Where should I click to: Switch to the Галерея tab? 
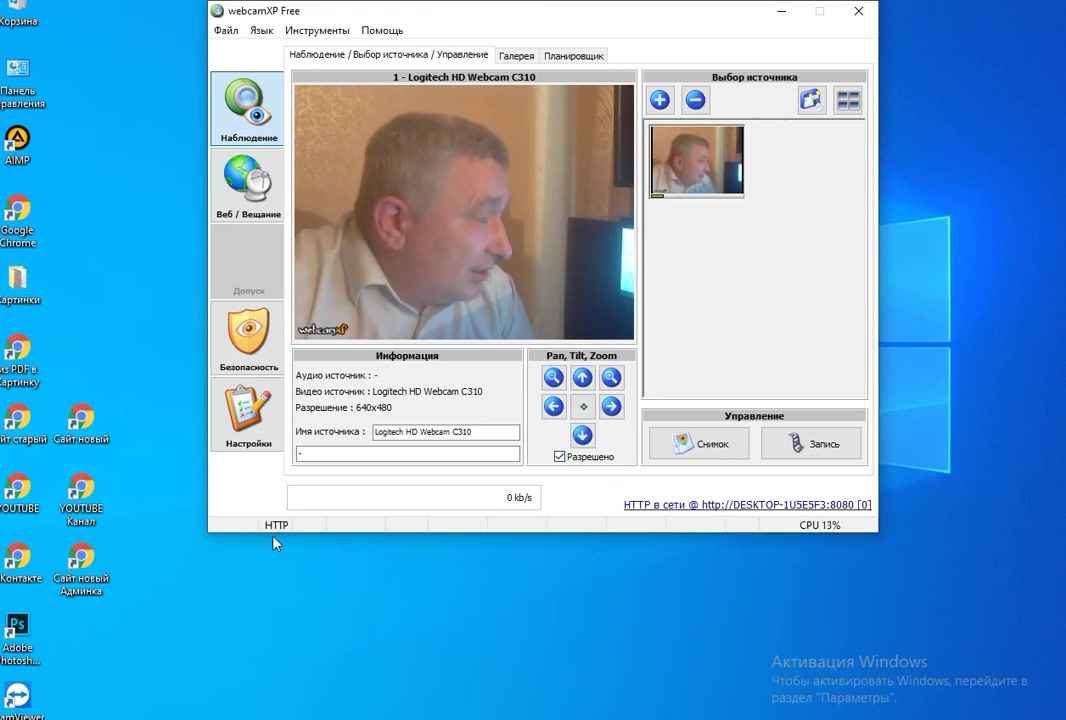[516, 56]
